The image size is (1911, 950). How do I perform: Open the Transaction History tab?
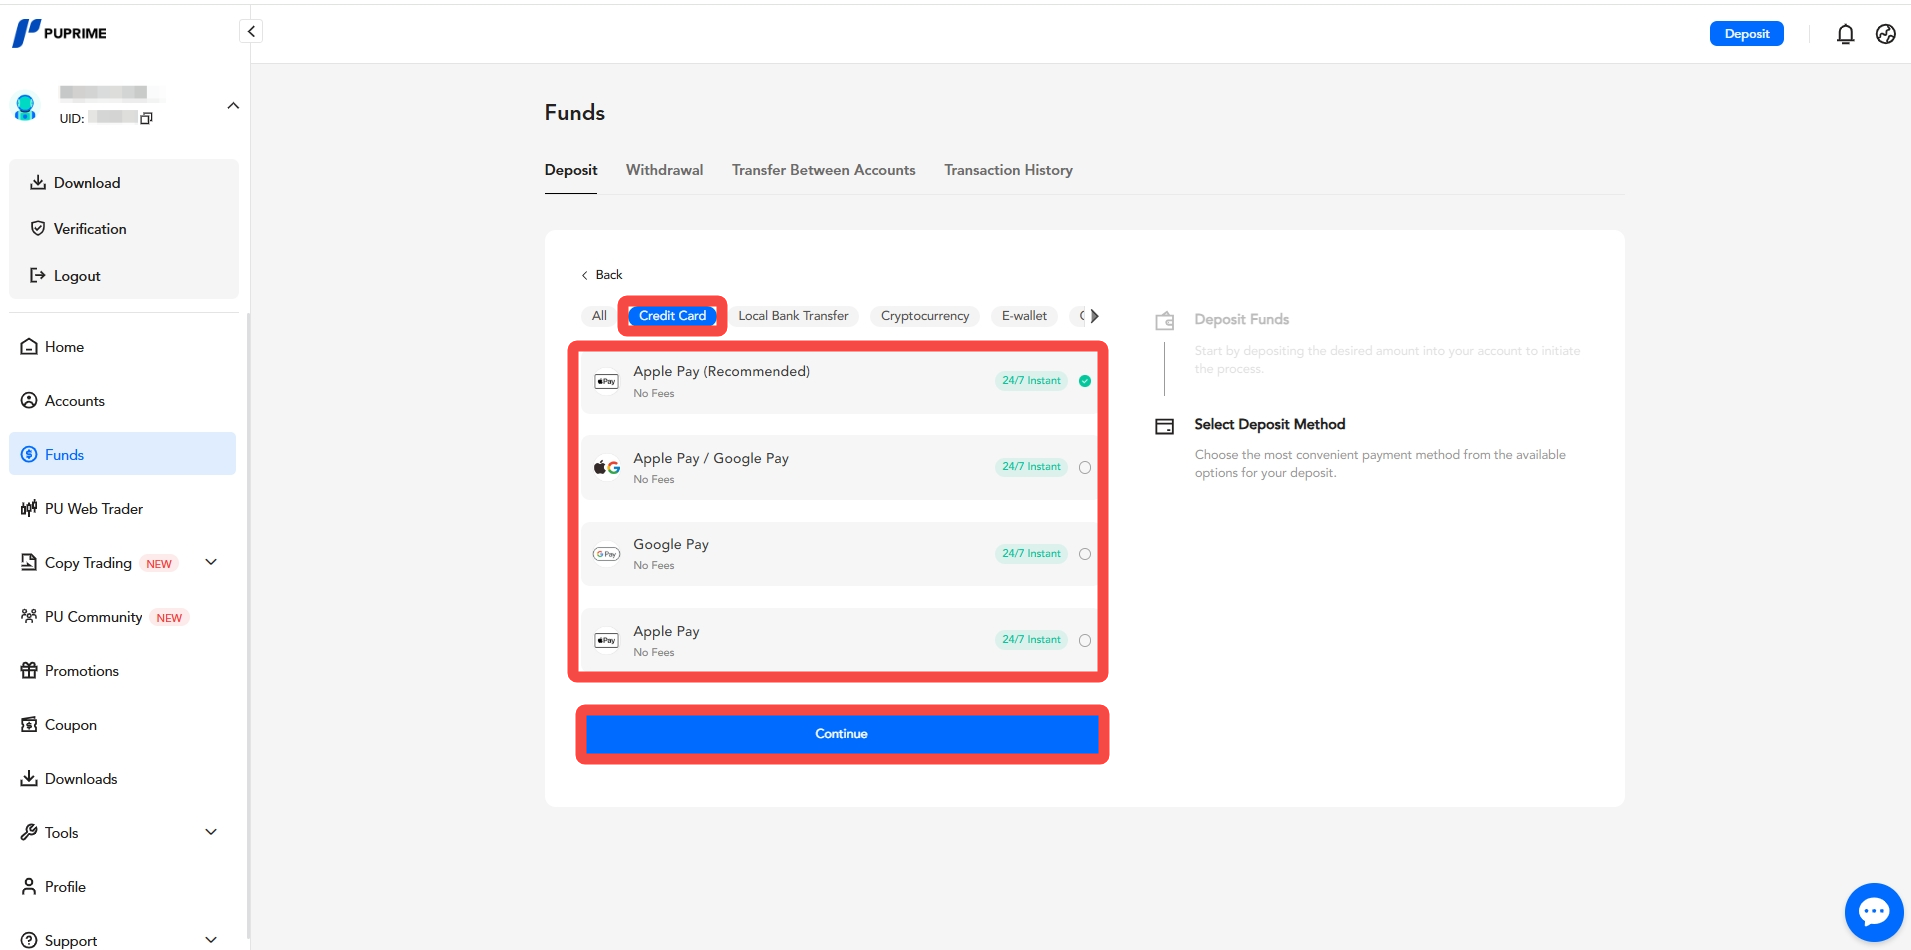[1008, 170]
